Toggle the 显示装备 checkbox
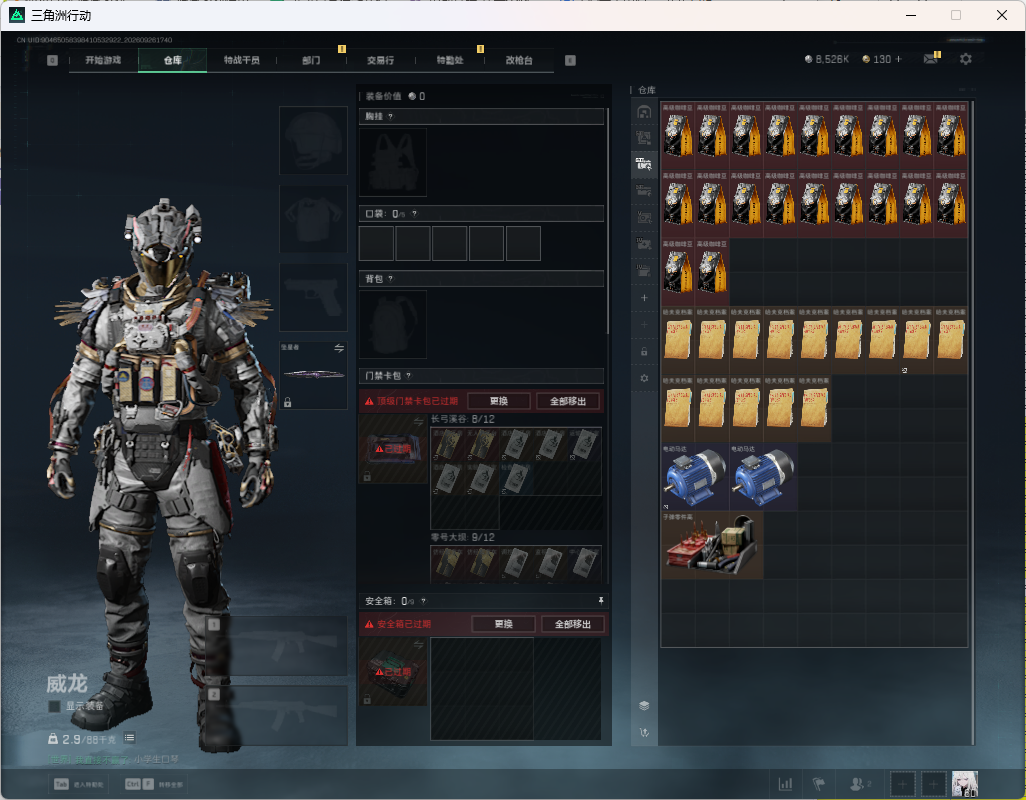Screen dimensions: 1026x800 coord(55,706)
